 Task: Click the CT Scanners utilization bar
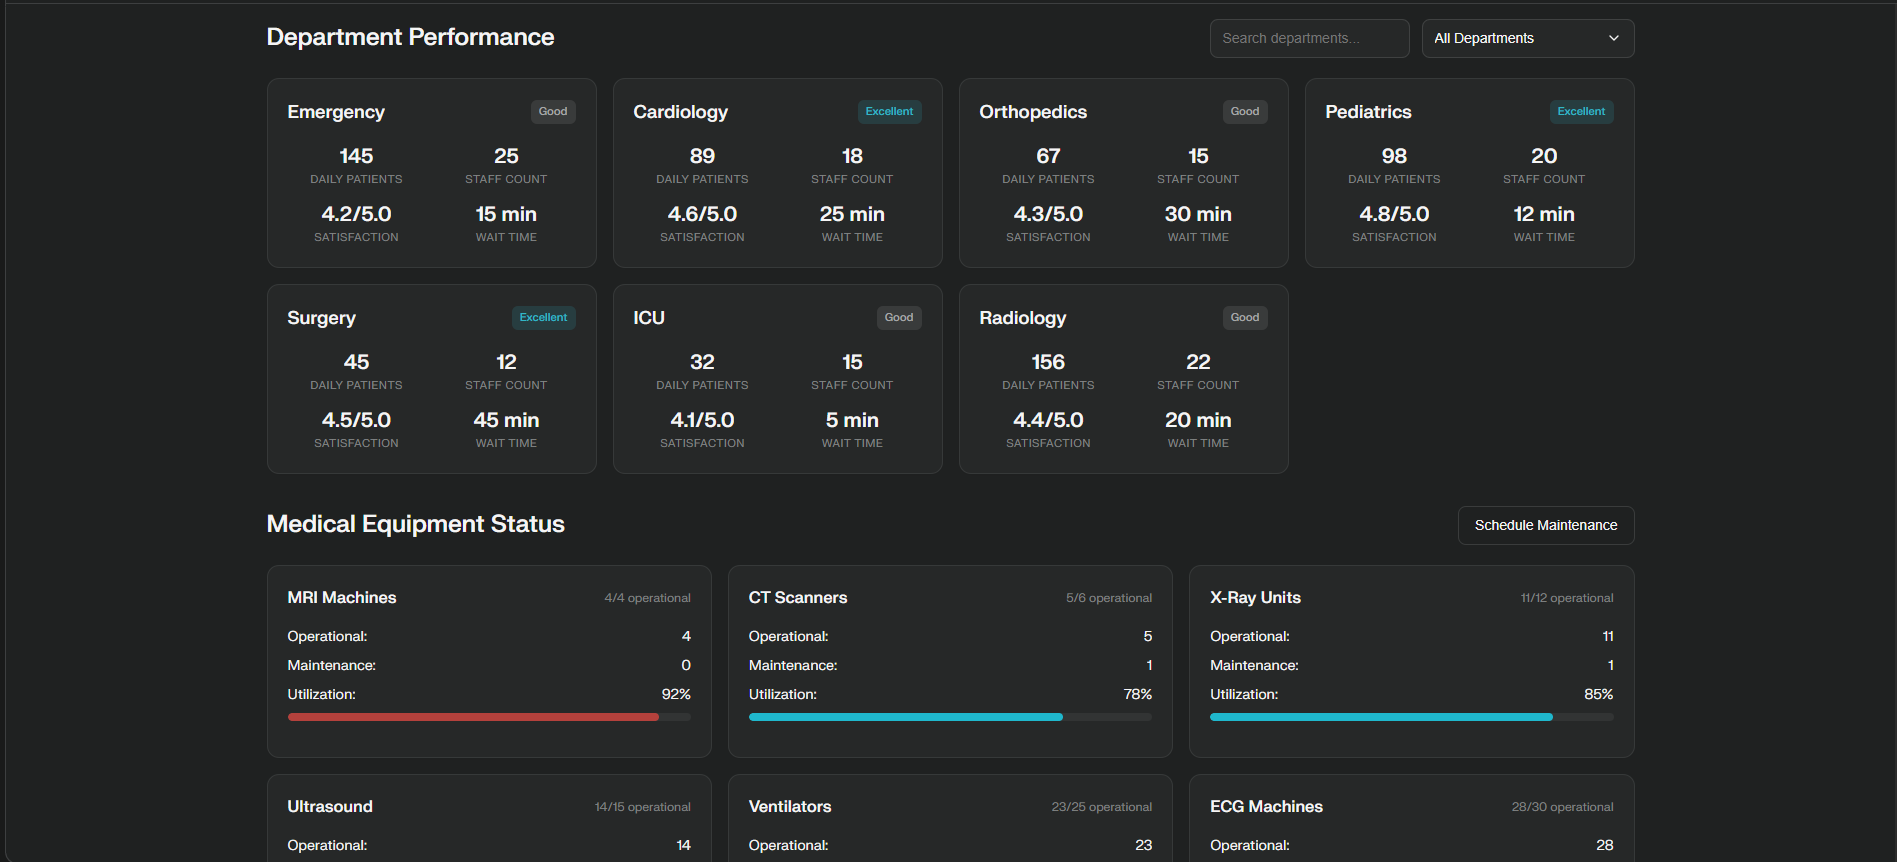tap(950, 717)
